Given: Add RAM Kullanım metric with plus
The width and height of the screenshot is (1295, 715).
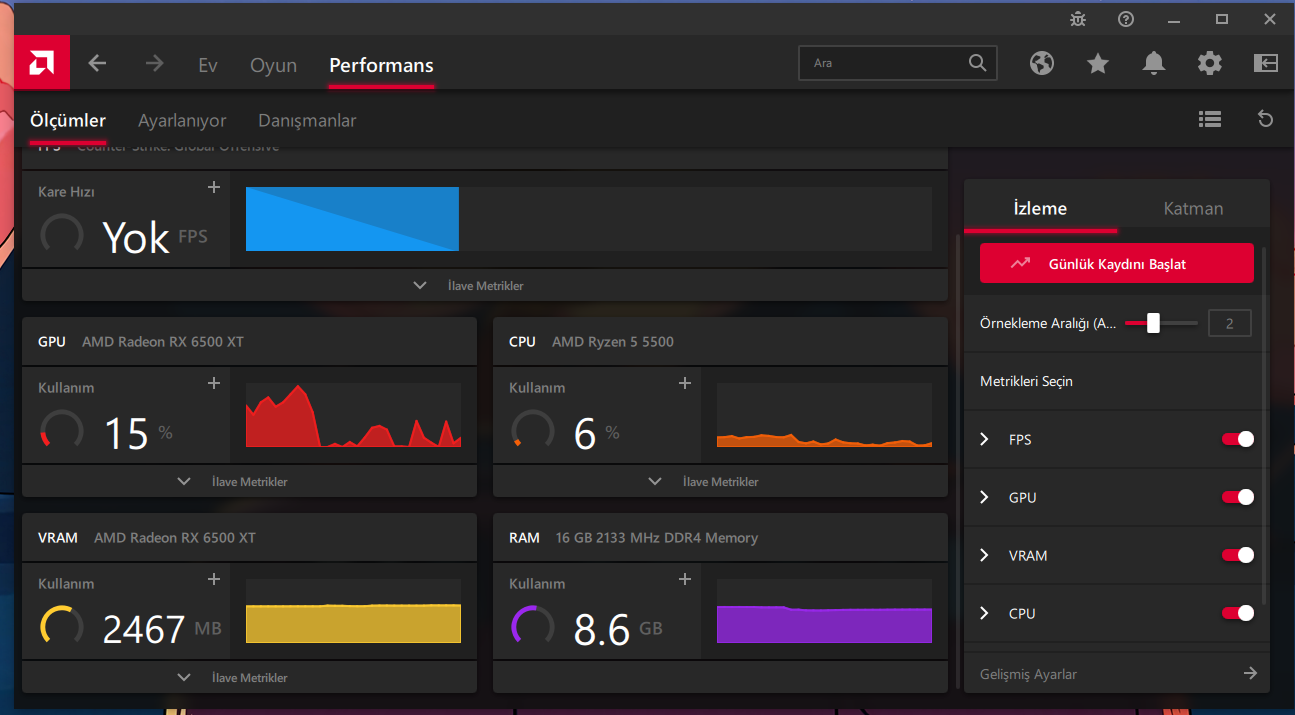Looking at the screenshot, I should 685,579.
